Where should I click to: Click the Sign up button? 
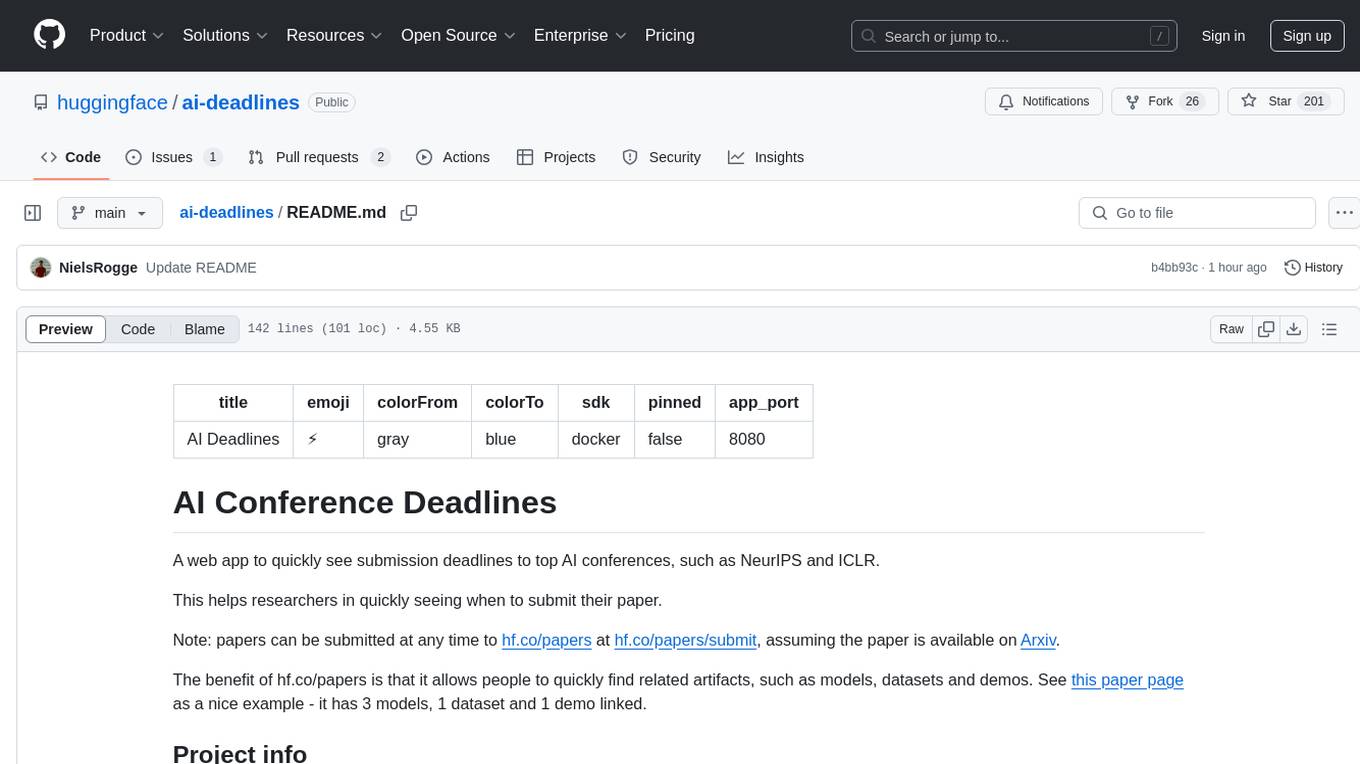tap(1307, 36)
